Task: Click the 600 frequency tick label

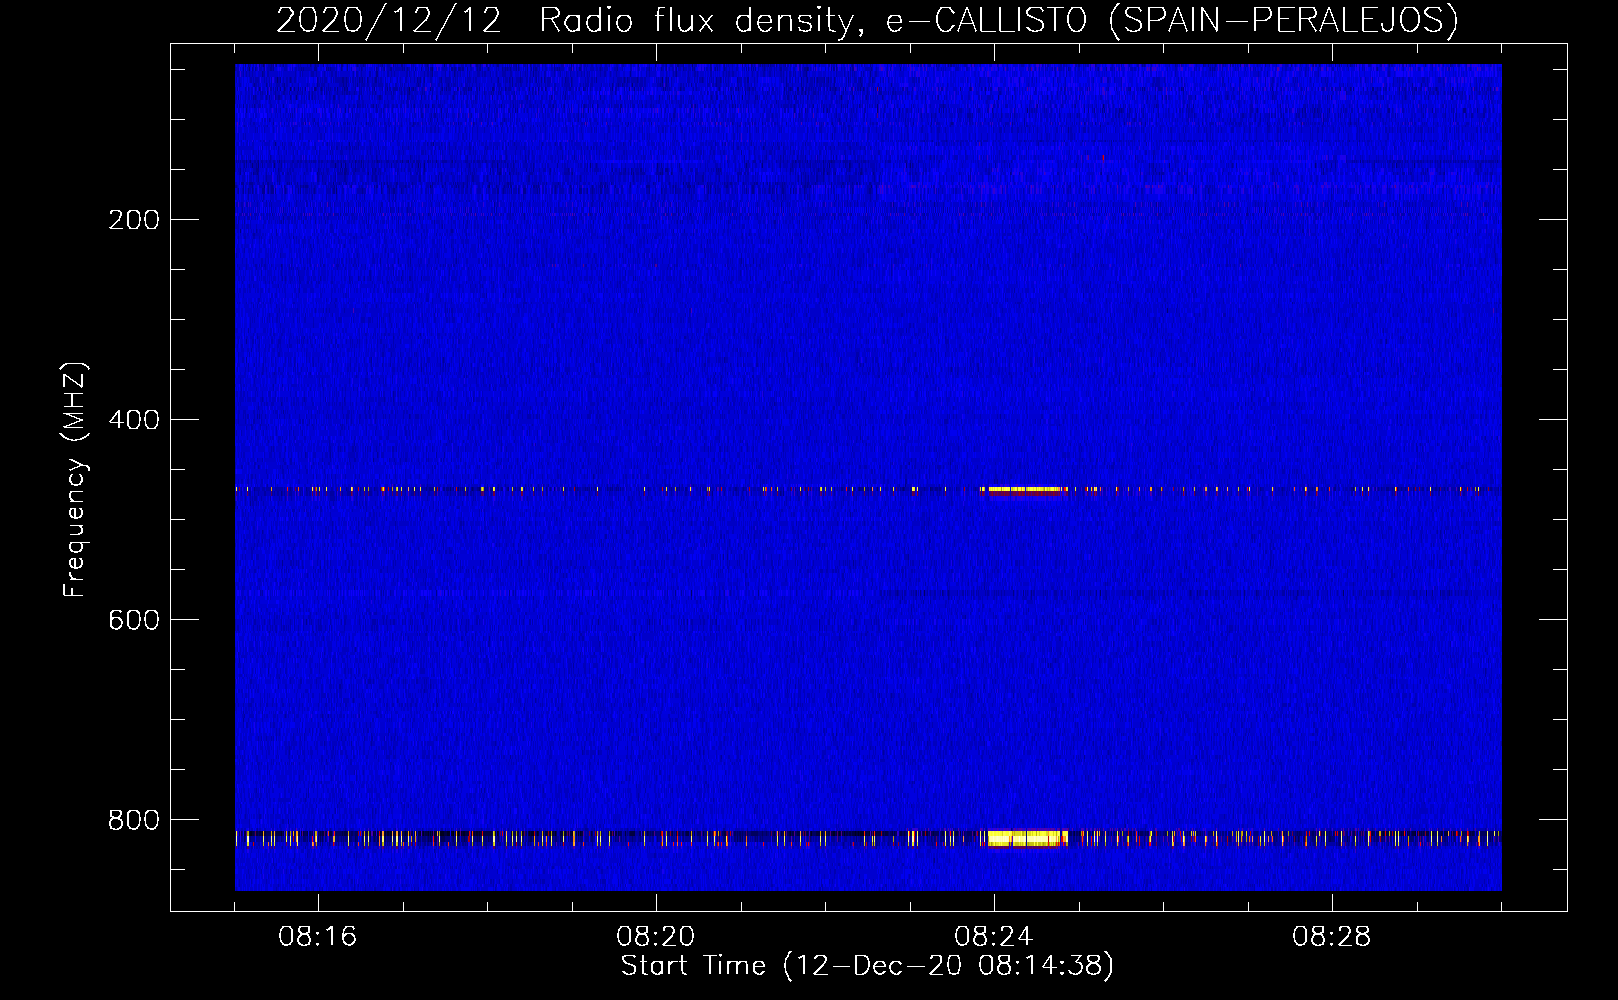Action: tap(134, 620)
